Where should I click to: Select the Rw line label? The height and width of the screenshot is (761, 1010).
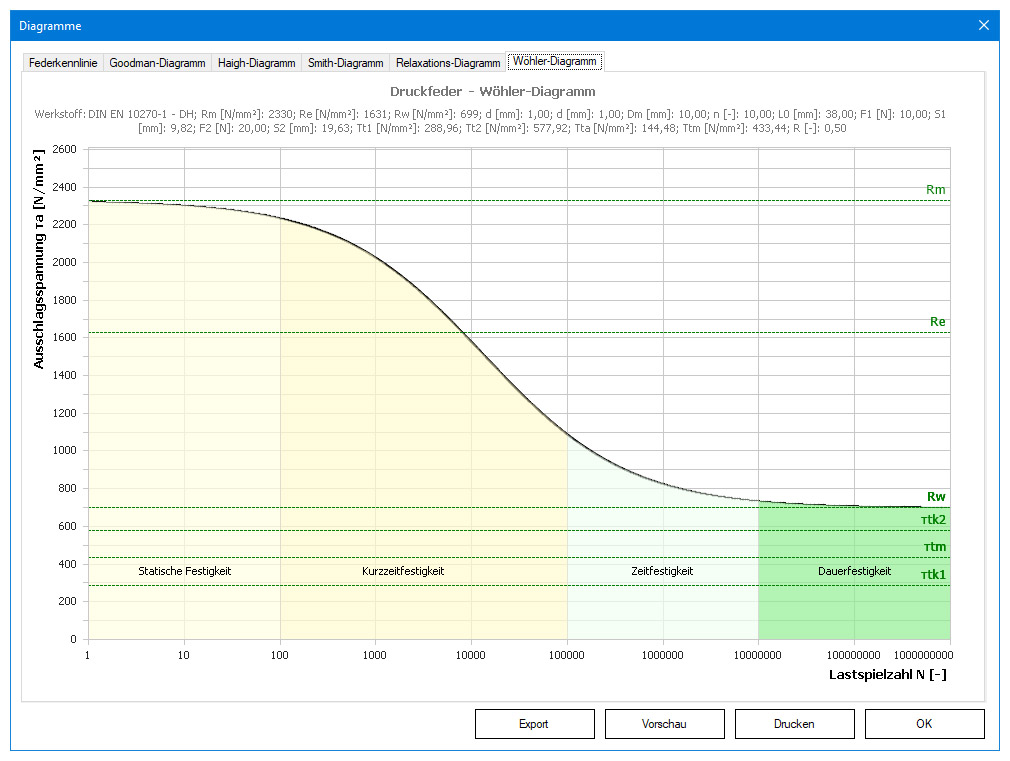(x=936, y=497)
